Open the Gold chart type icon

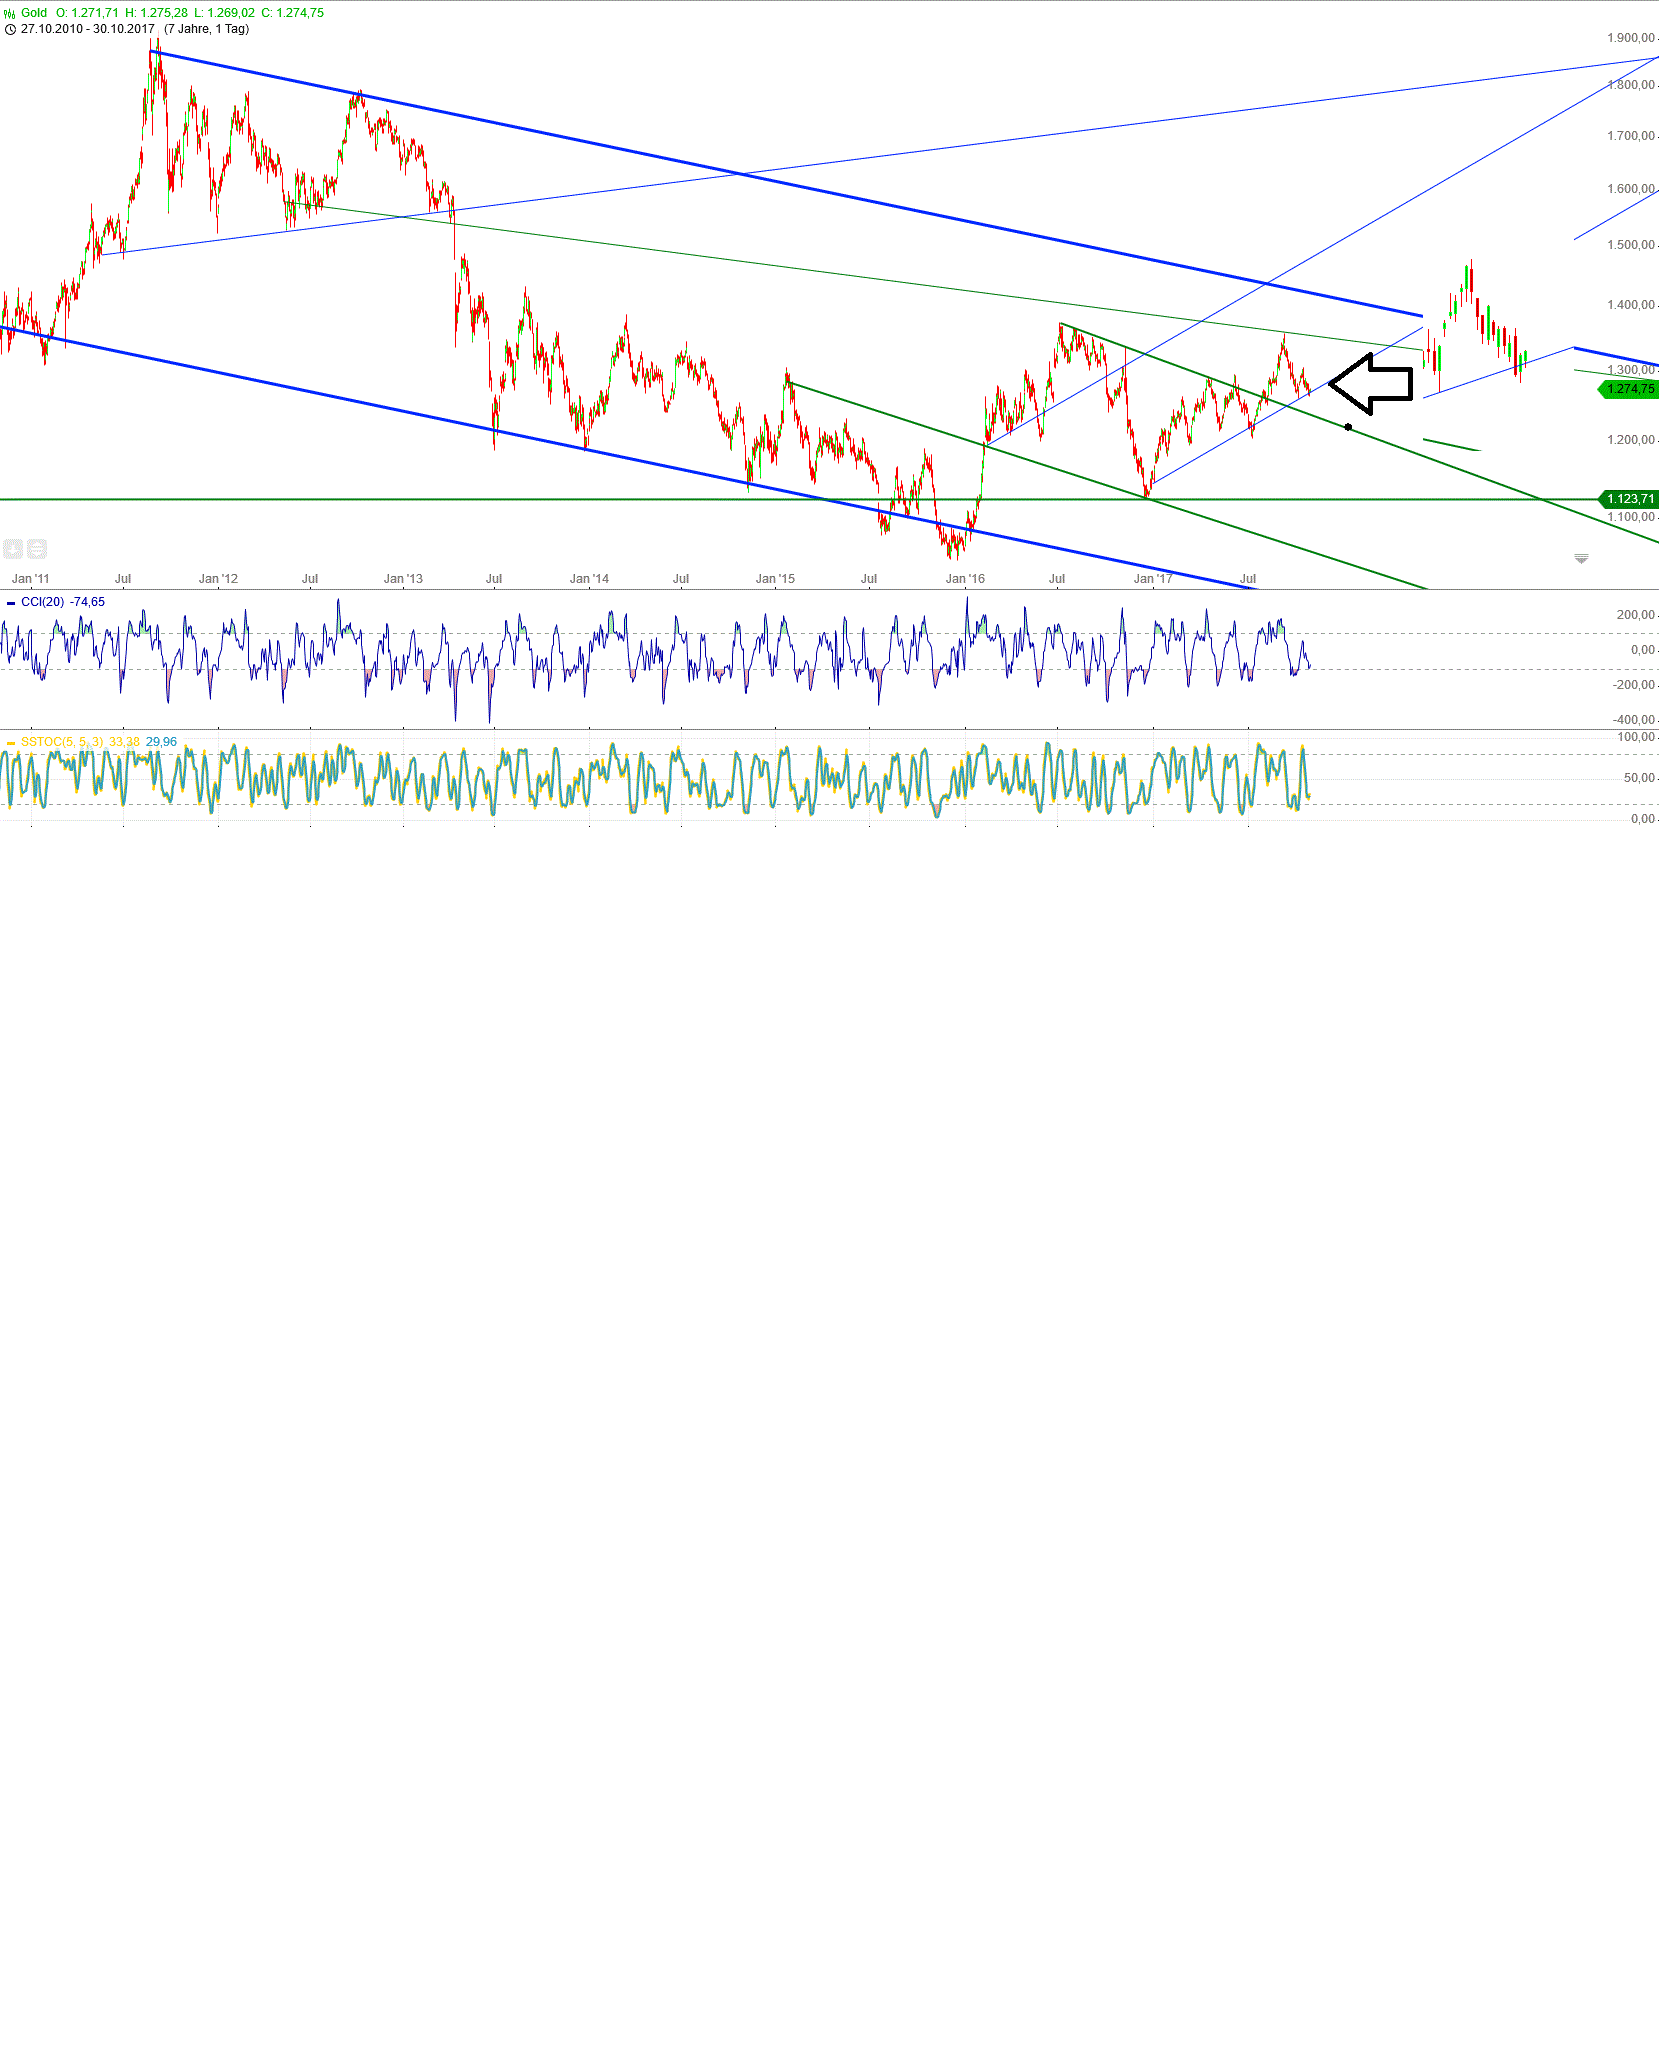coord(9,13)
